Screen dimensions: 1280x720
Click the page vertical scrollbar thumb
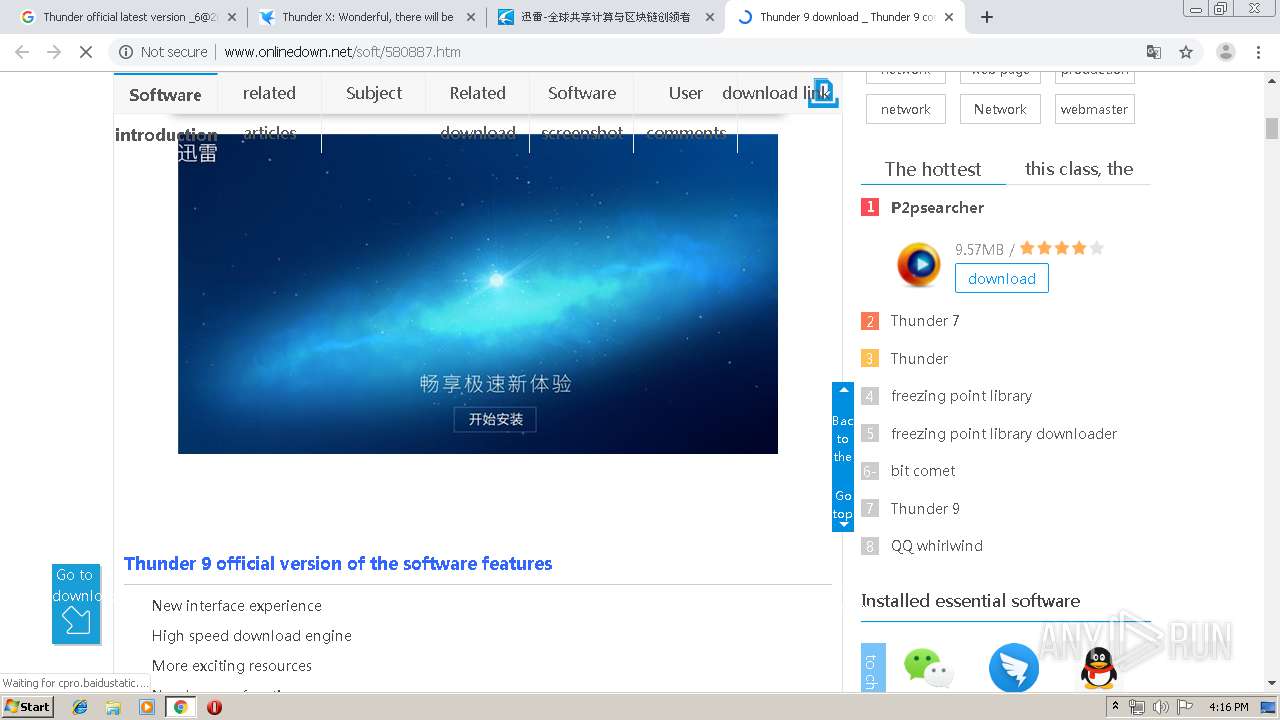point(1272,128)
